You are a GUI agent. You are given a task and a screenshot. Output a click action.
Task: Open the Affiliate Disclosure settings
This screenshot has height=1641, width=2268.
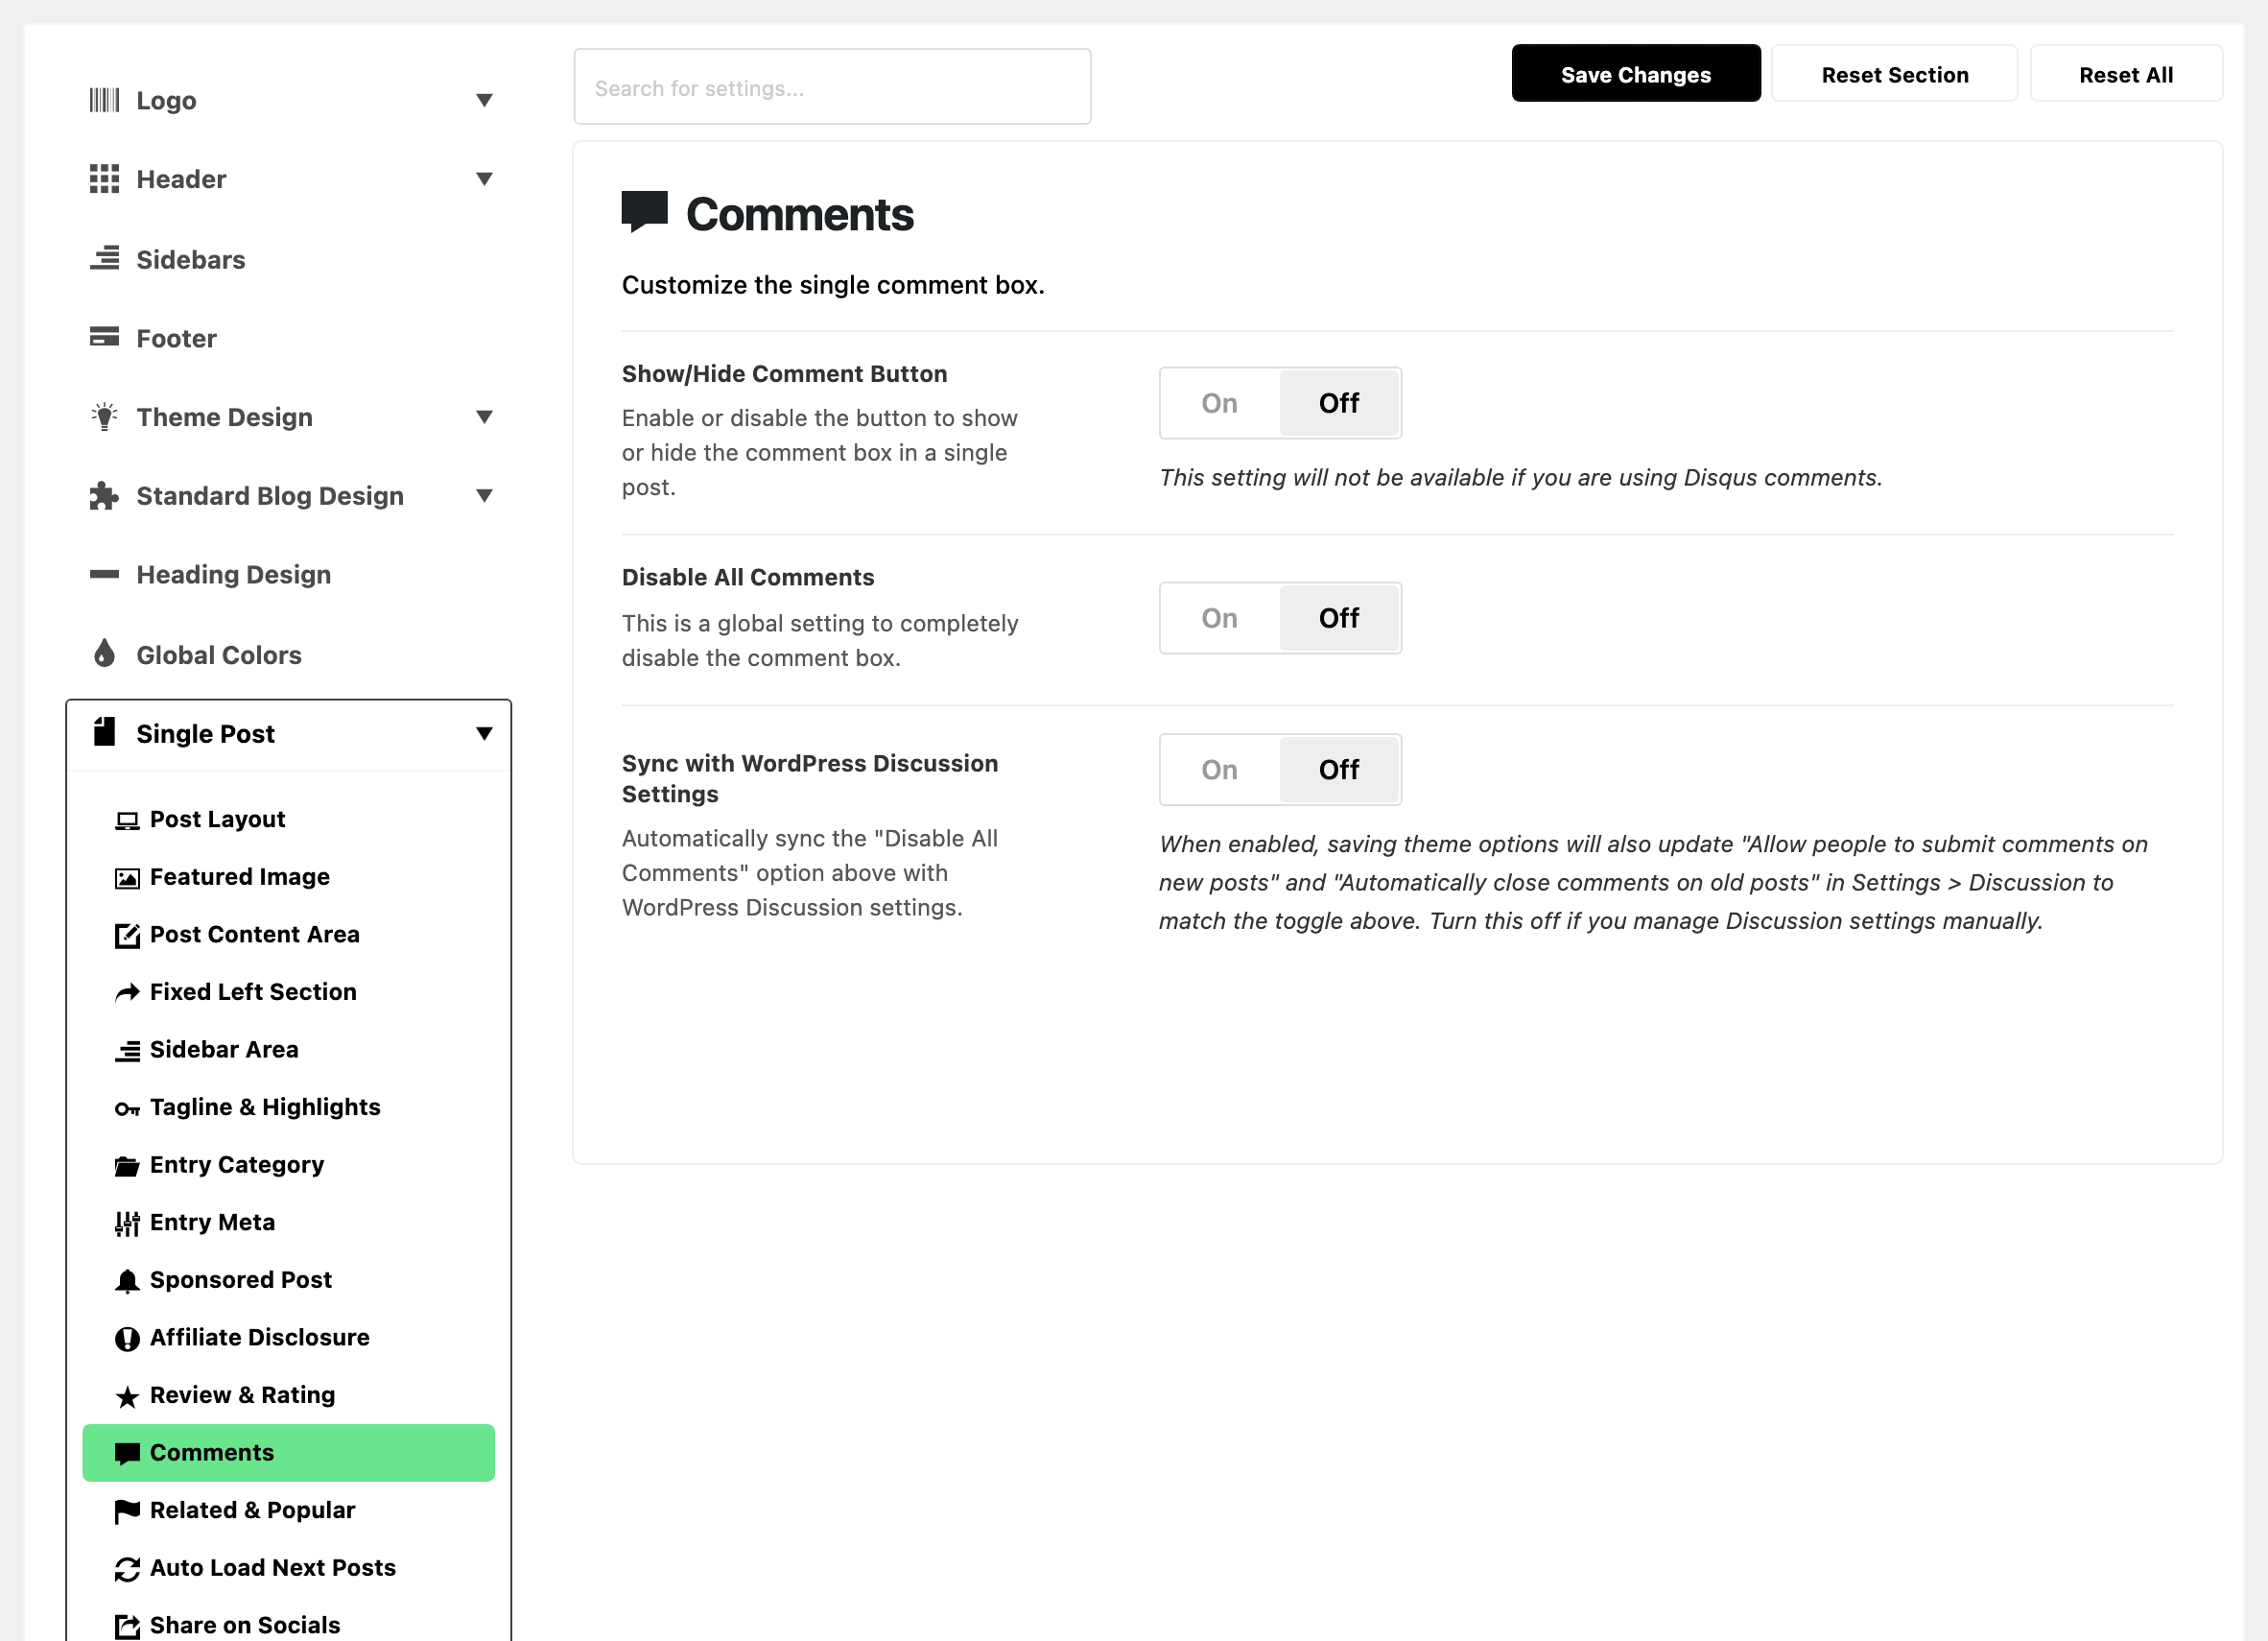pos(288,1337)
